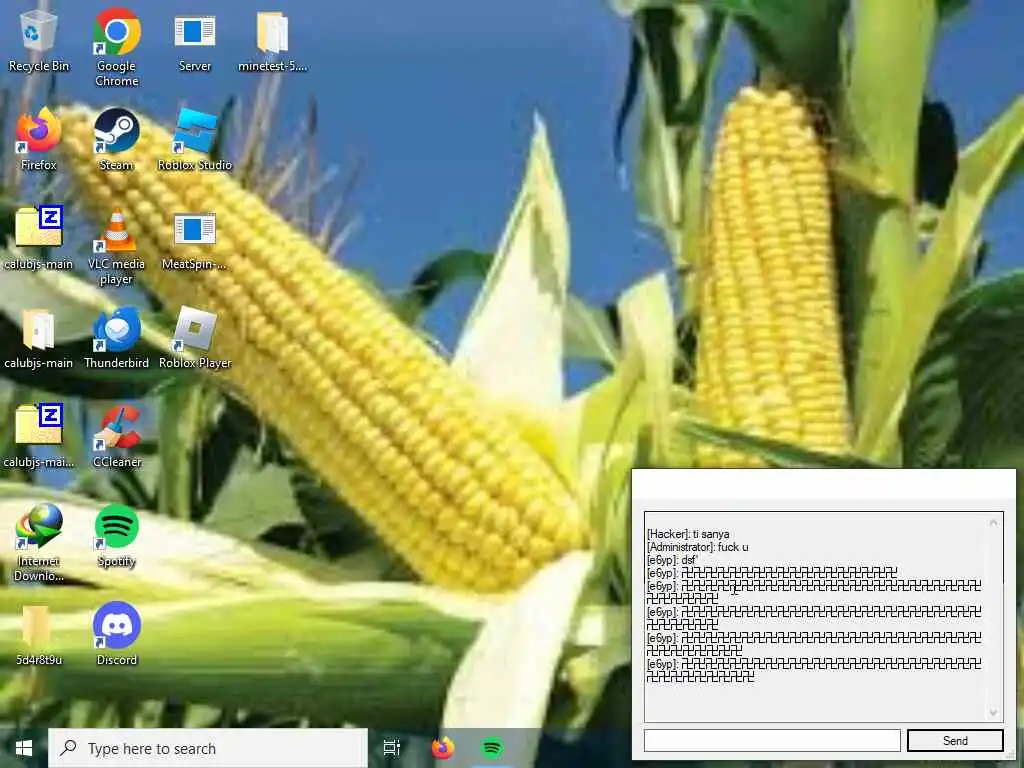
Task: Open the Recycle Bin desktop icon
Action: click(39, 40)
